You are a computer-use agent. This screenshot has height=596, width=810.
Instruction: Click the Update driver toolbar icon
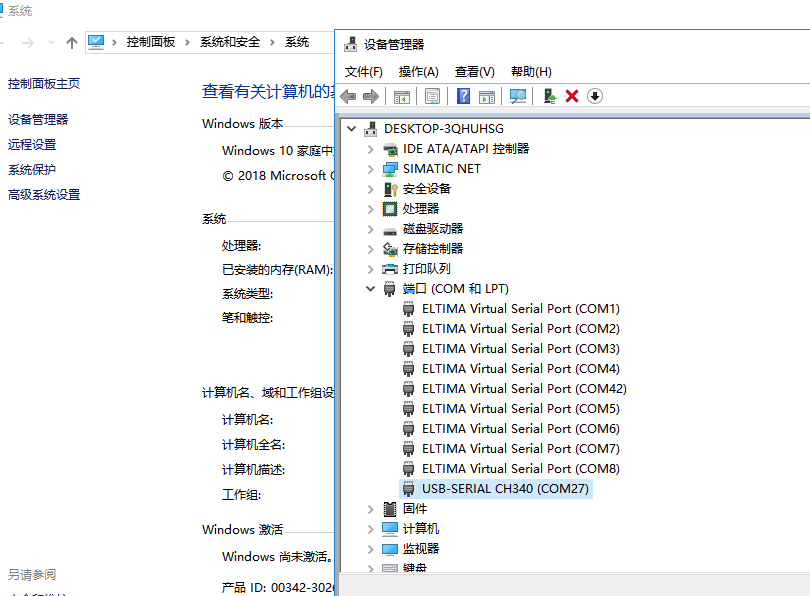coord(549,96)
